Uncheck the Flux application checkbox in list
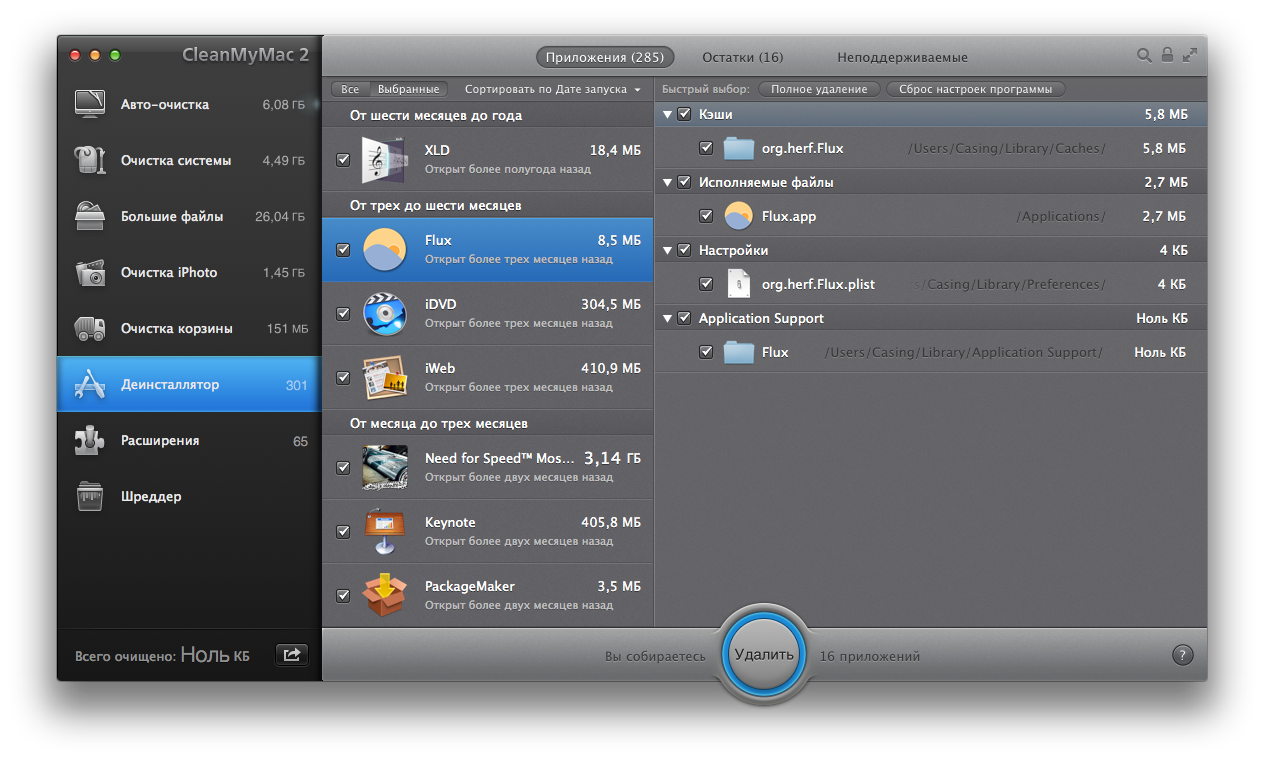 (343, 250)
